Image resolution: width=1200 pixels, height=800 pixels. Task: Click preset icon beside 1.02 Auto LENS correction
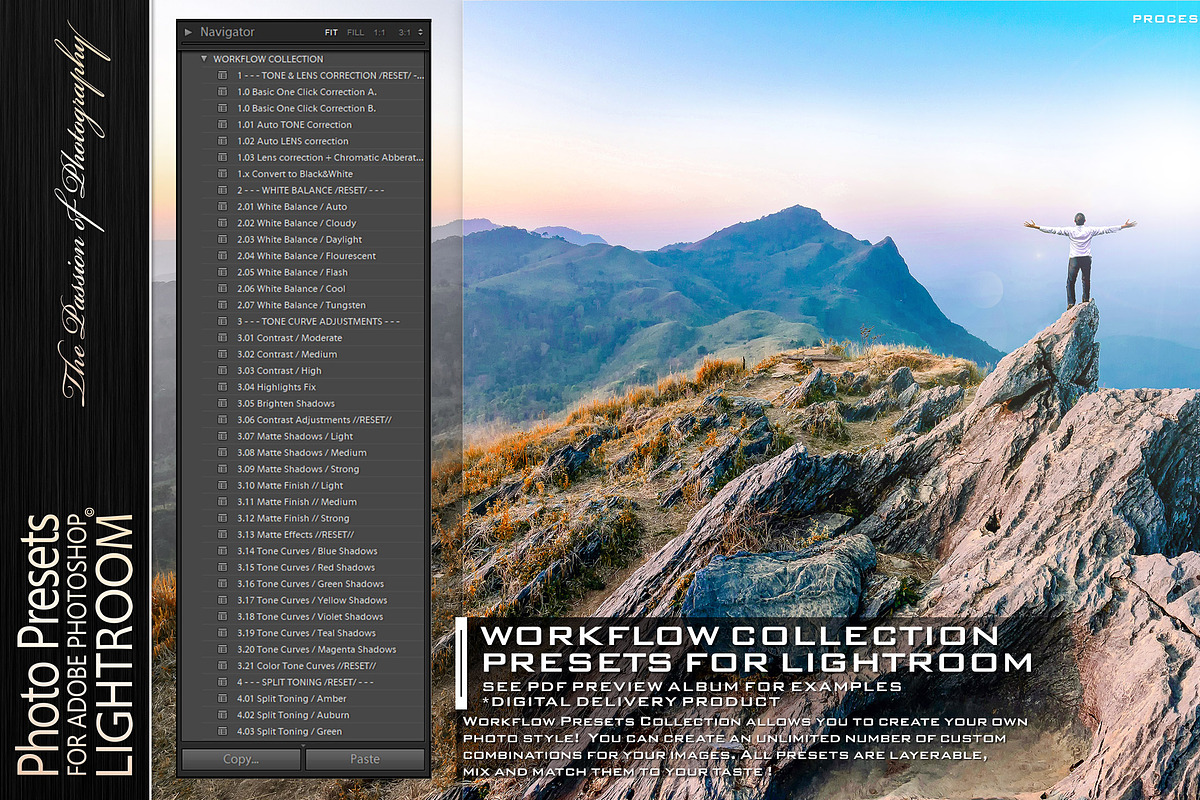tap(223, 141)
